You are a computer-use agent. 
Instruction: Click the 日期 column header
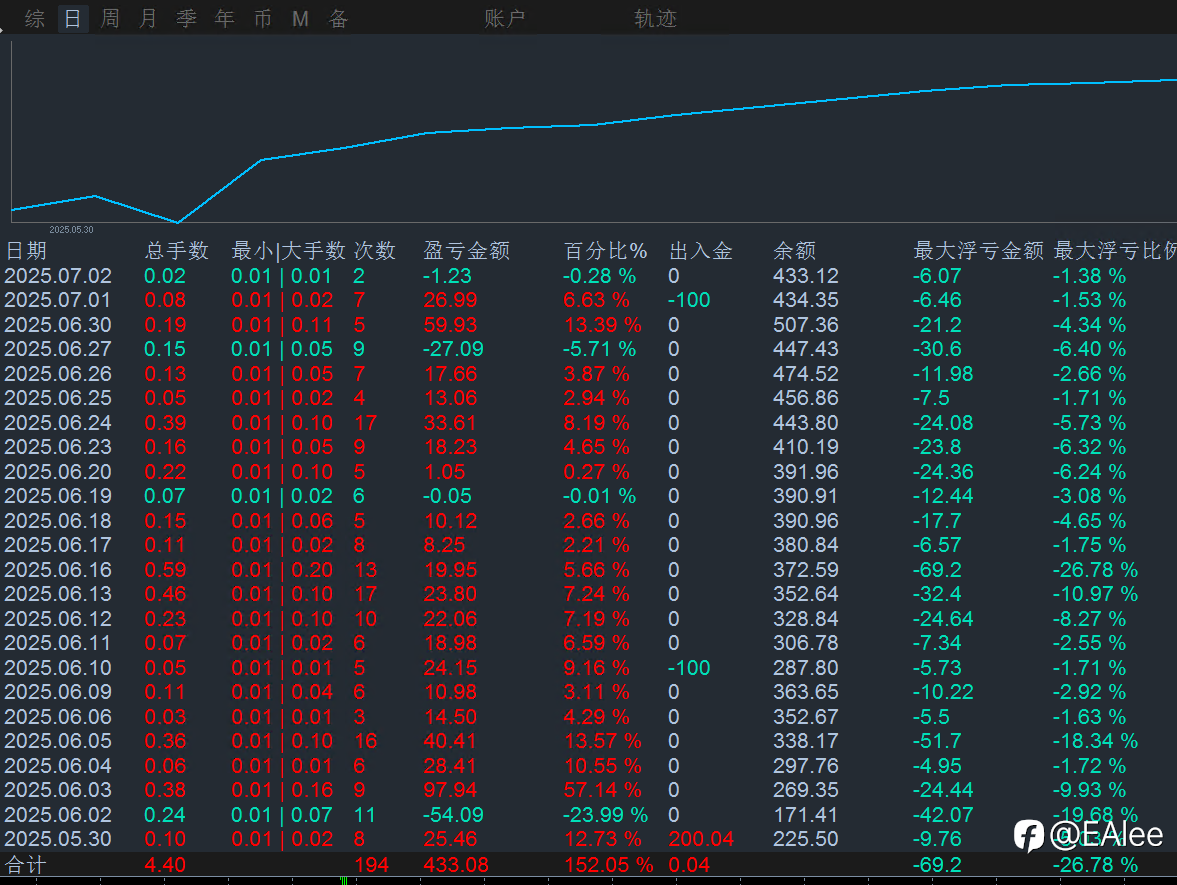tap(26, 250)
